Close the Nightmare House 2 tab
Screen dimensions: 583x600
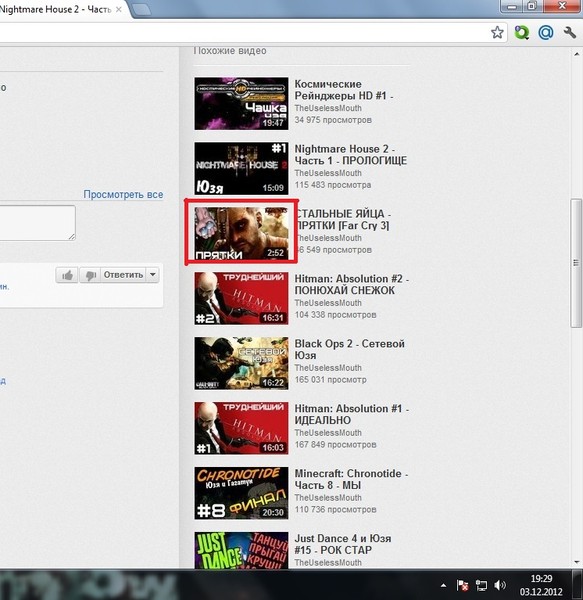[x=119, y=10]
